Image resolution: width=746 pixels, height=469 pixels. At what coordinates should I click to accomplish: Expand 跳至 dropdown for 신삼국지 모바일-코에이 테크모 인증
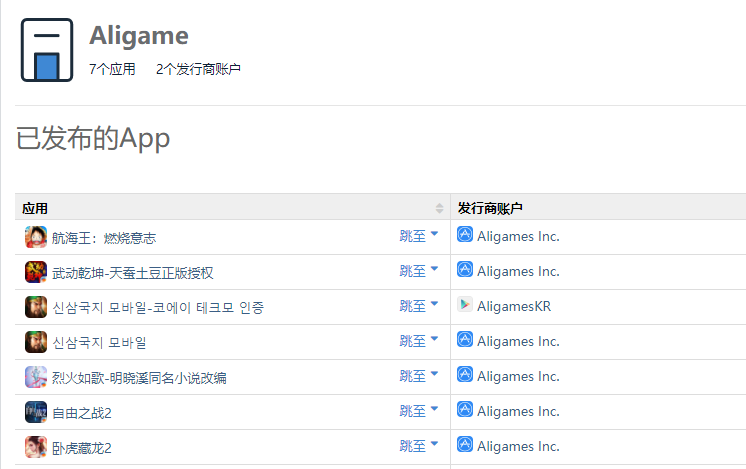419,306
